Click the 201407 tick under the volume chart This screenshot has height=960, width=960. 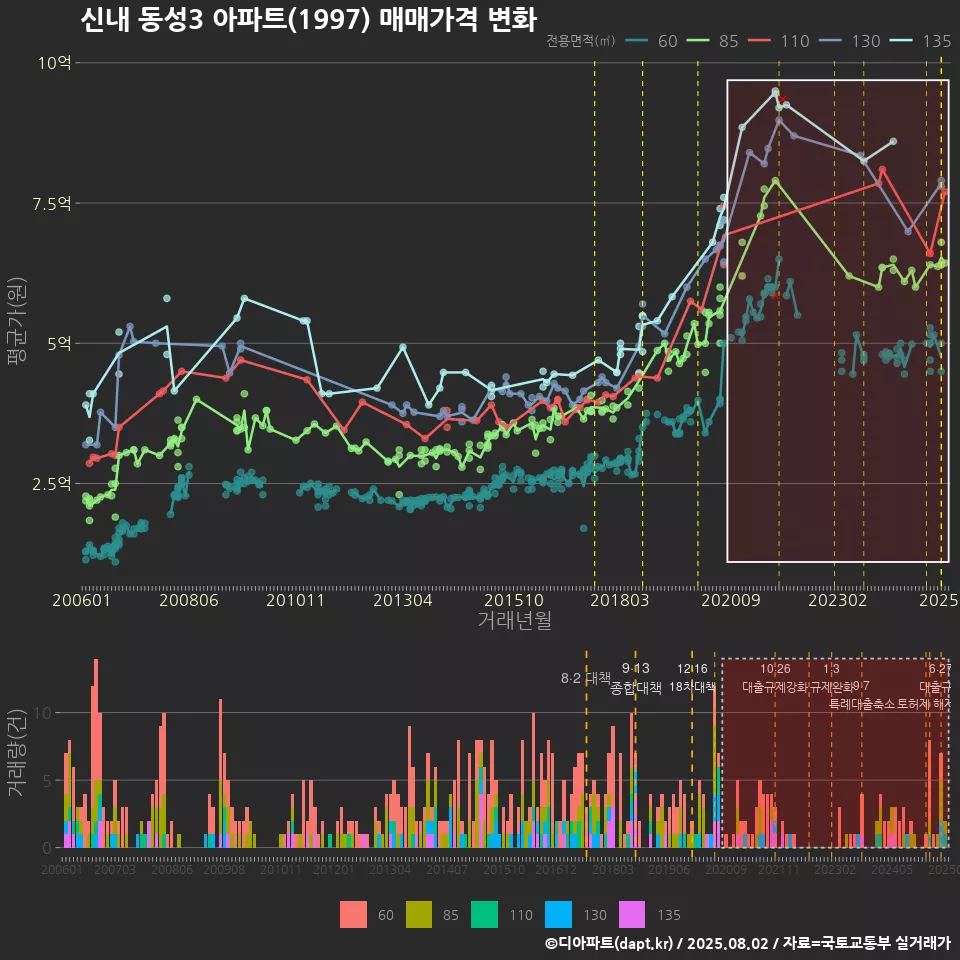point(447,869)
